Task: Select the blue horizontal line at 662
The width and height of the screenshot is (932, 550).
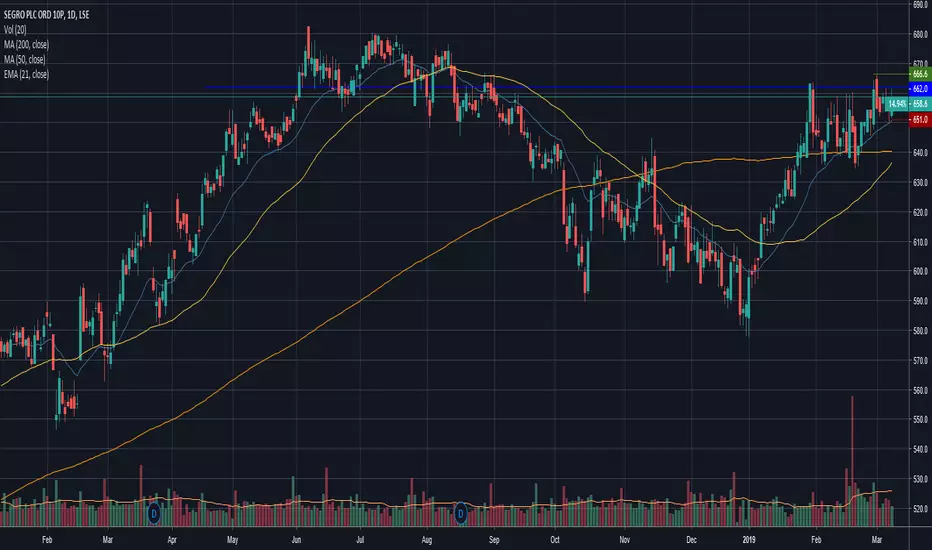Action: click(x=558, y=87)
